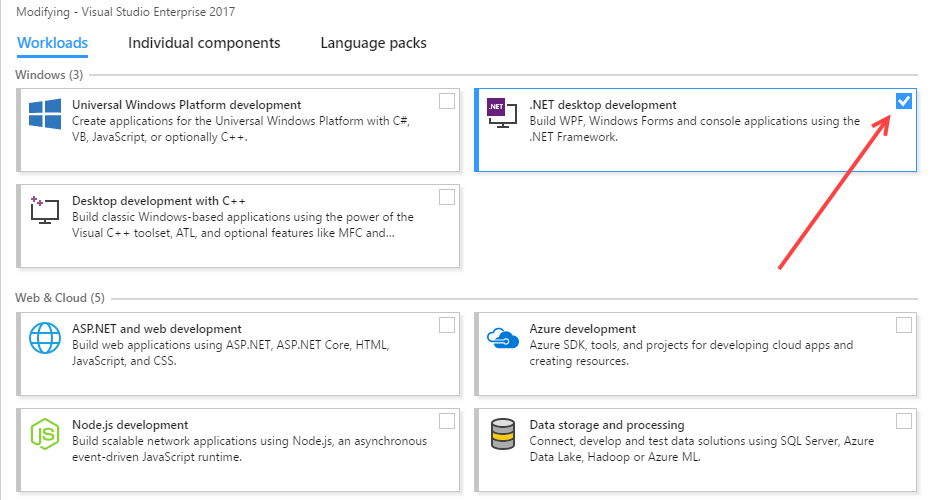Click the Azure development title text
This screenshot has height=500, width=931.
pos(582,328)
